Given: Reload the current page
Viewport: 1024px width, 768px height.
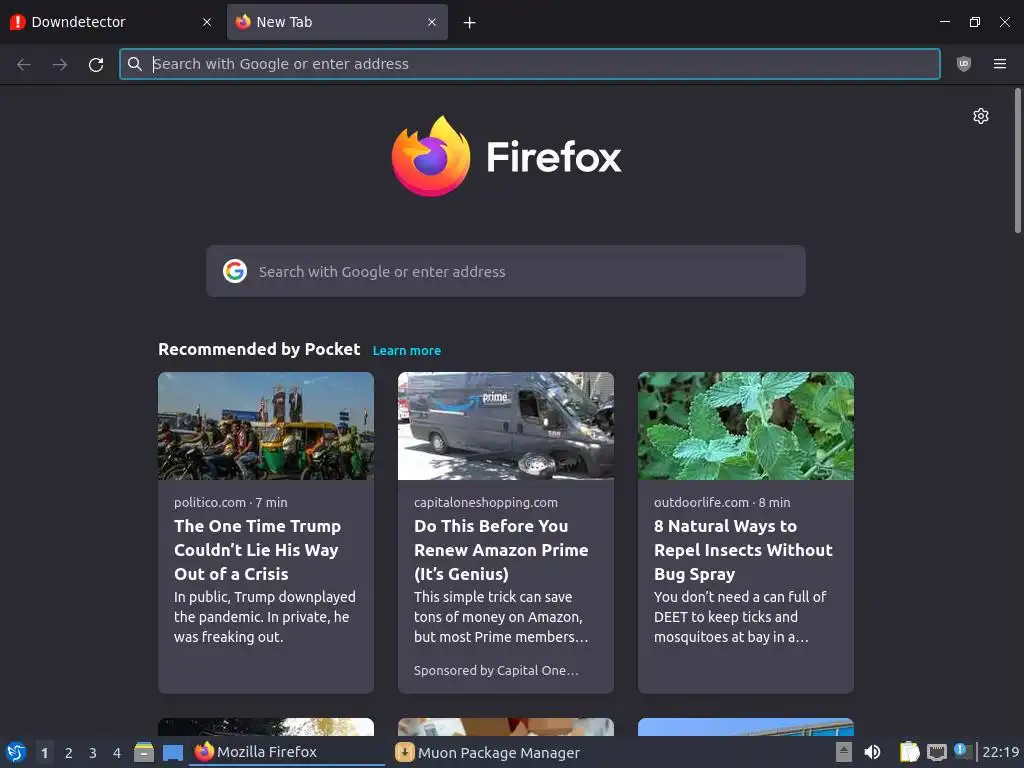Looking at the screenshot, I should pyautogui.click(x=96, y=64).
